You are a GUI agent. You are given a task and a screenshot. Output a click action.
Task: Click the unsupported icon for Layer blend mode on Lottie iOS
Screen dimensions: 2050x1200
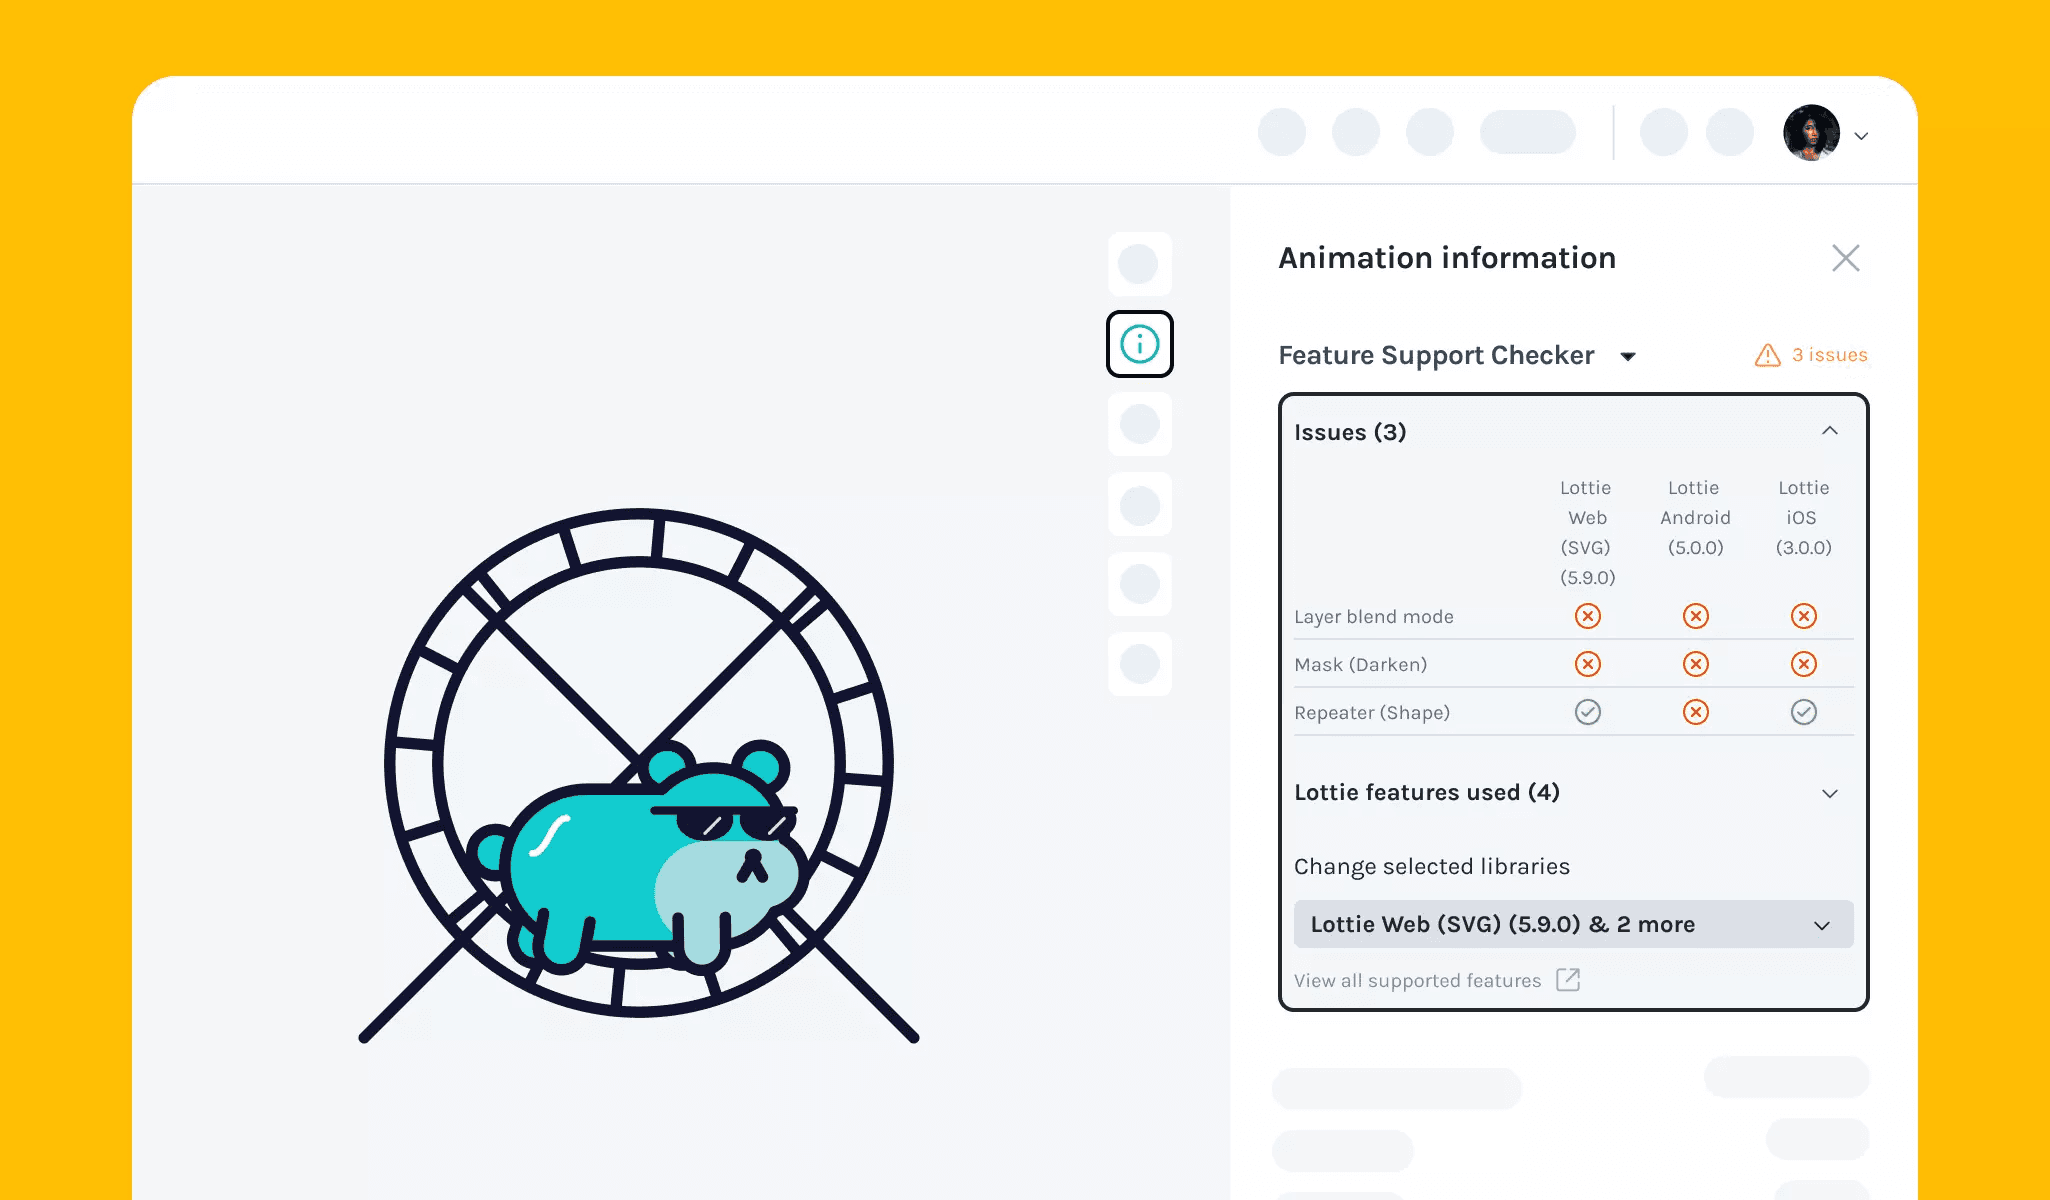coord(1803,616)
